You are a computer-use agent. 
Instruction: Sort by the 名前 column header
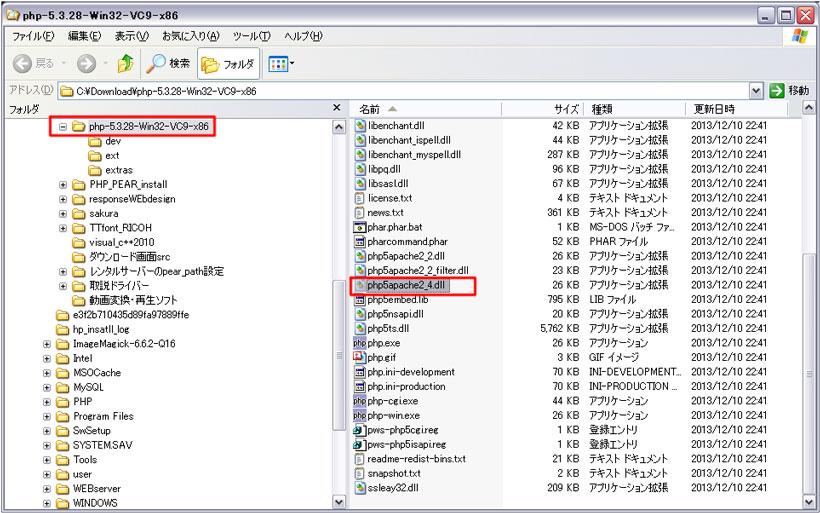[x=426, y=109]
